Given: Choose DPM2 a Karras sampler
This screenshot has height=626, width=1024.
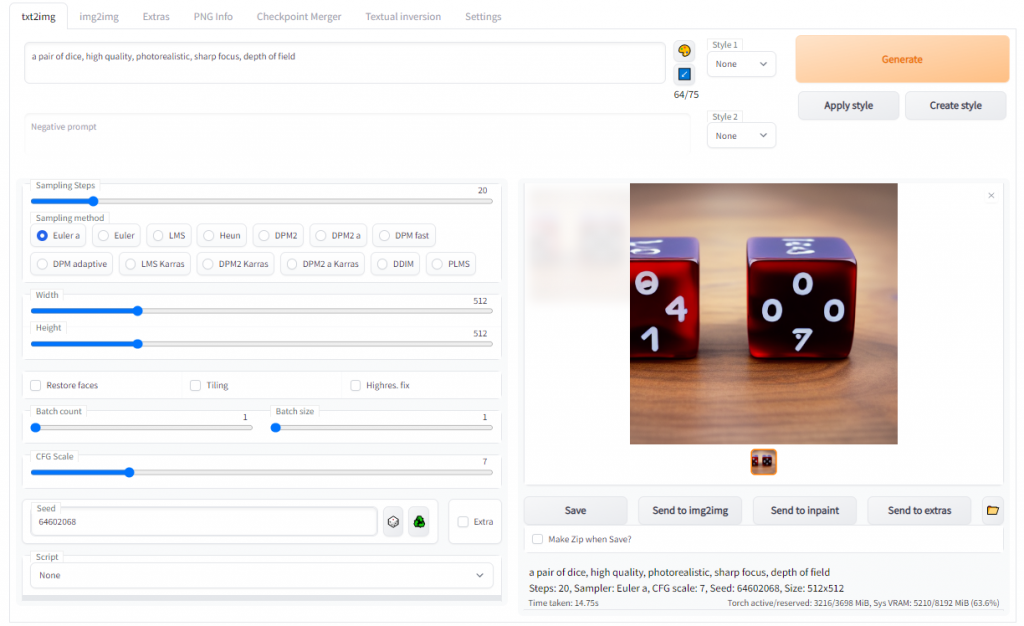Looking at the screenshot, I should pos(323,264).
